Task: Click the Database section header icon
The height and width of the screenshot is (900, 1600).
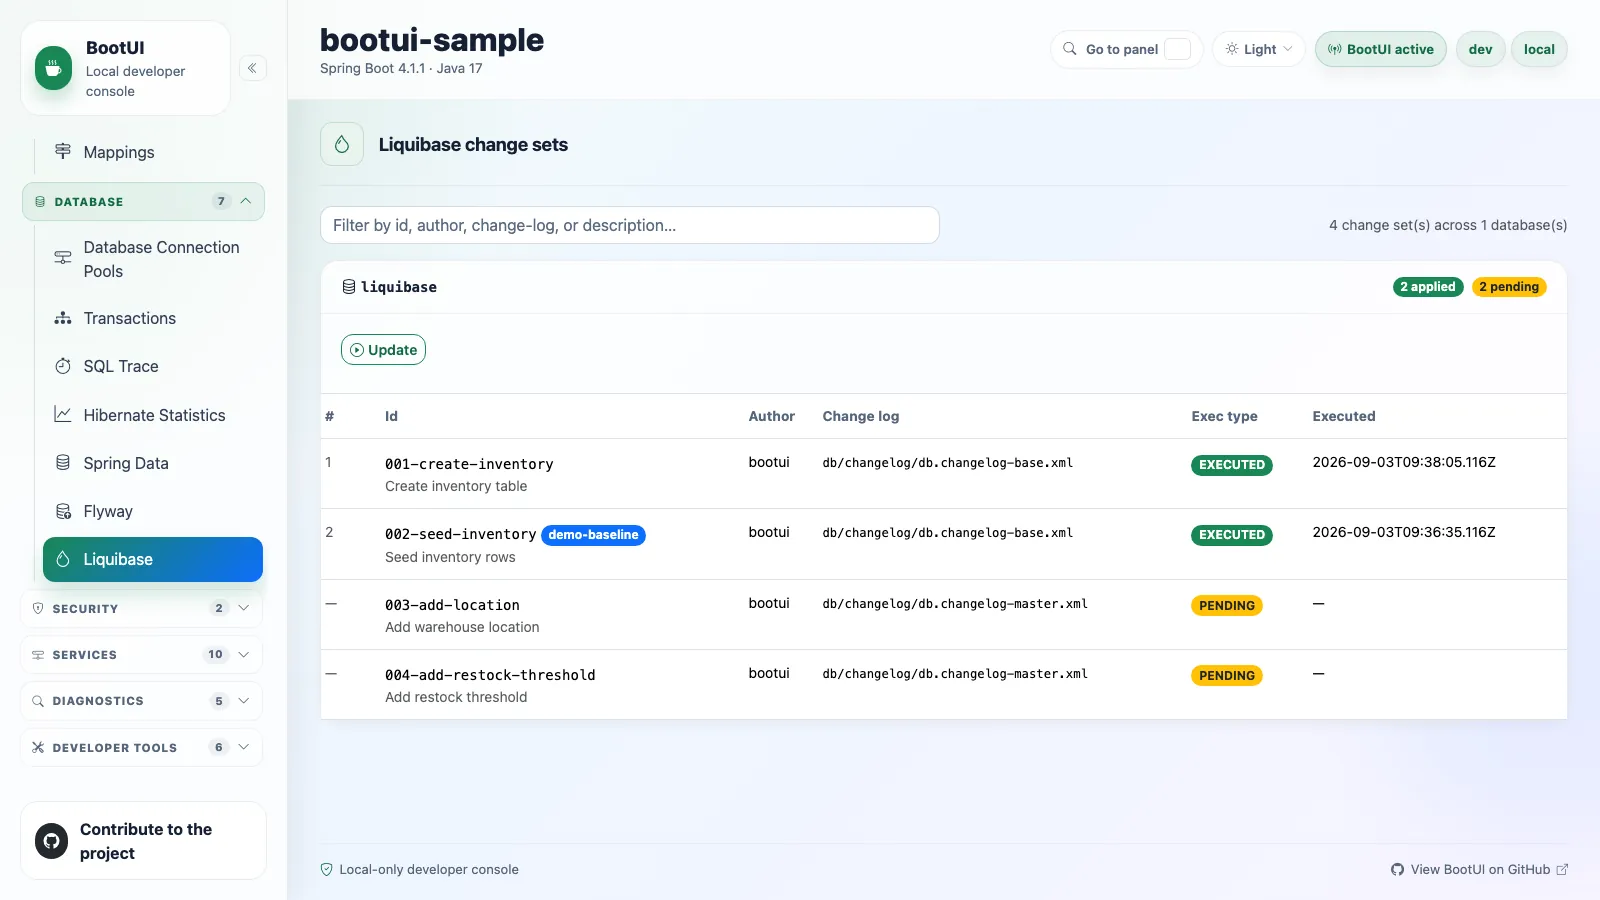Action: [x=40, y=202]
